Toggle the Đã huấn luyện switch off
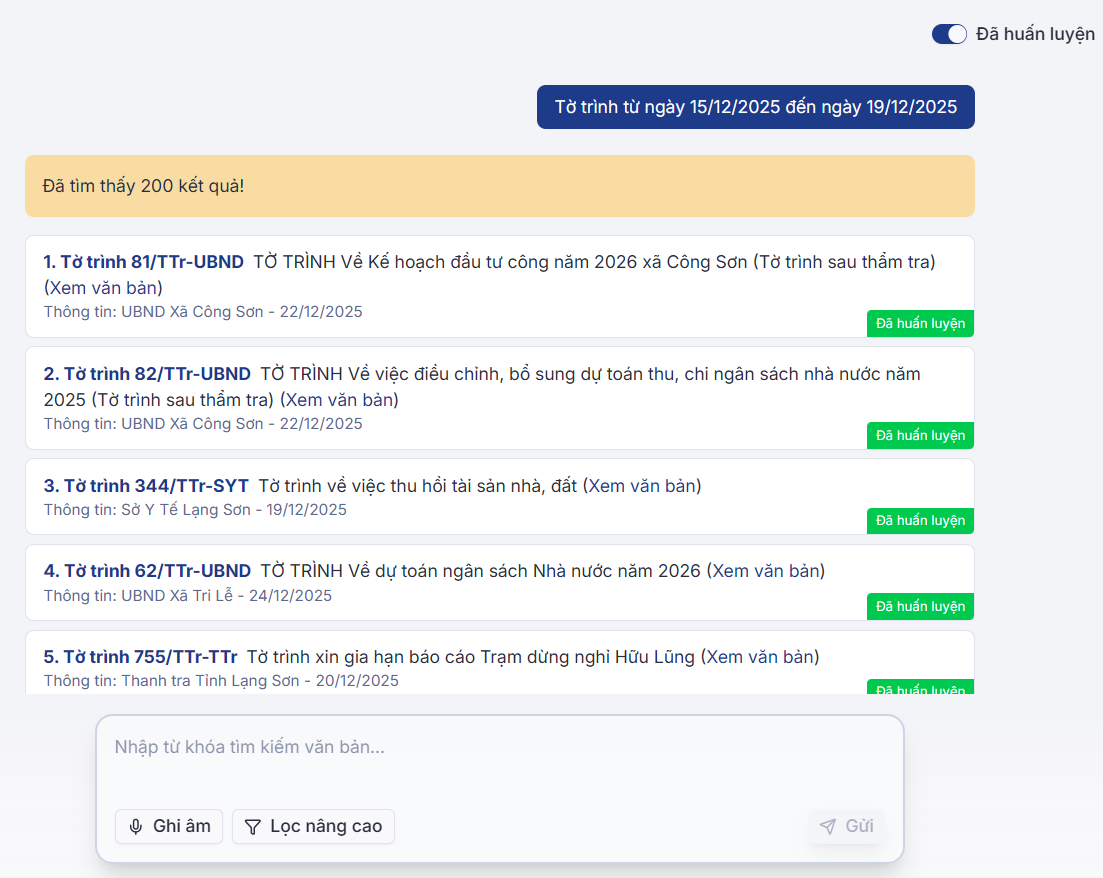 click(949, 34)
